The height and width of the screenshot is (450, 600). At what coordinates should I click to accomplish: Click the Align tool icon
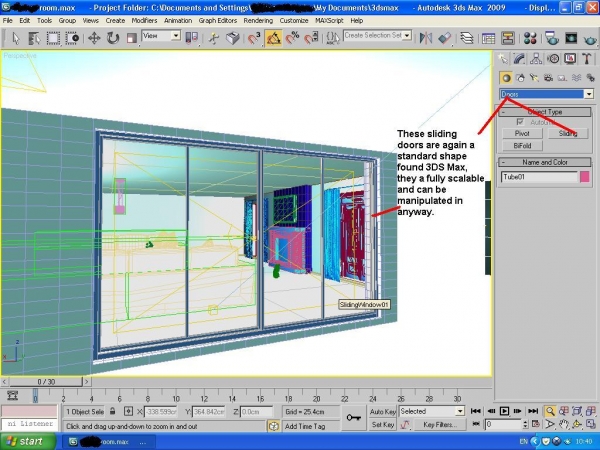pyautogui.click(x=445, y=38)
